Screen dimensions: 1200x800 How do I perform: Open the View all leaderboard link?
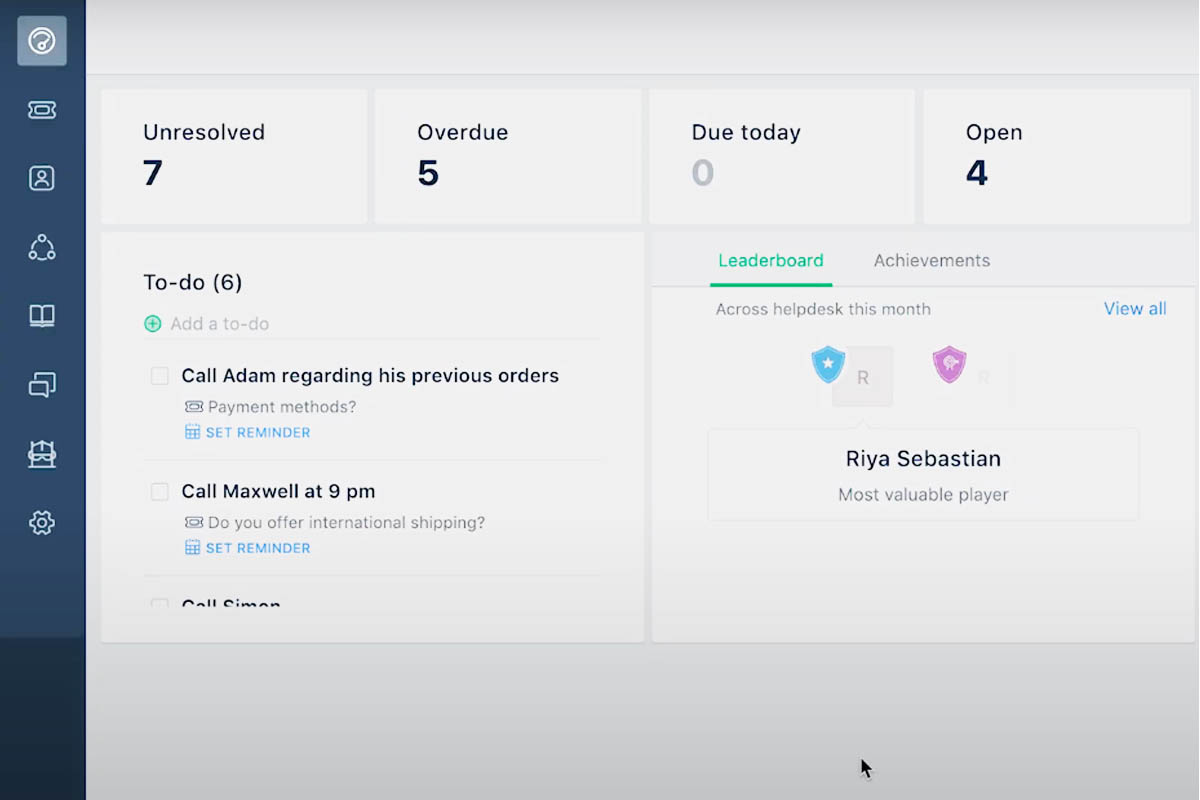coord(1134,308)
